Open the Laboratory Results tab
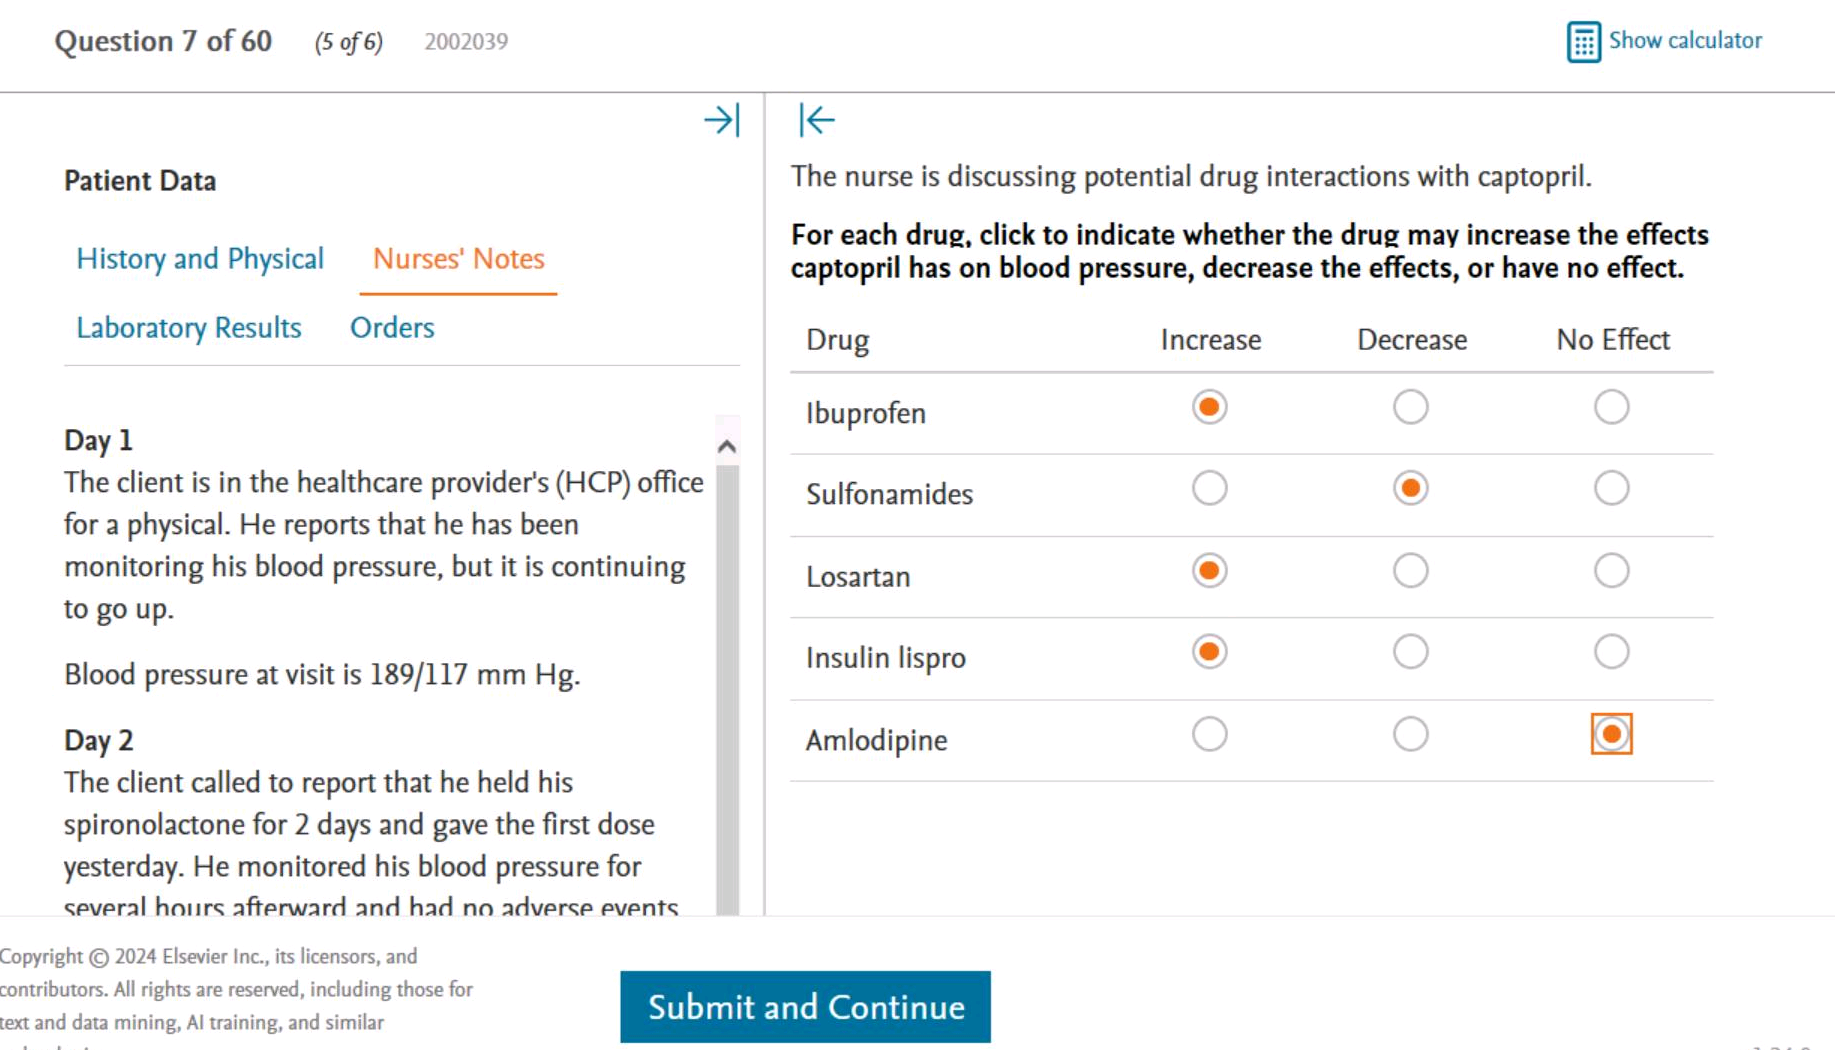Screen dimensions: 1835x1050 pyautogui.click(x=189, y=328)
